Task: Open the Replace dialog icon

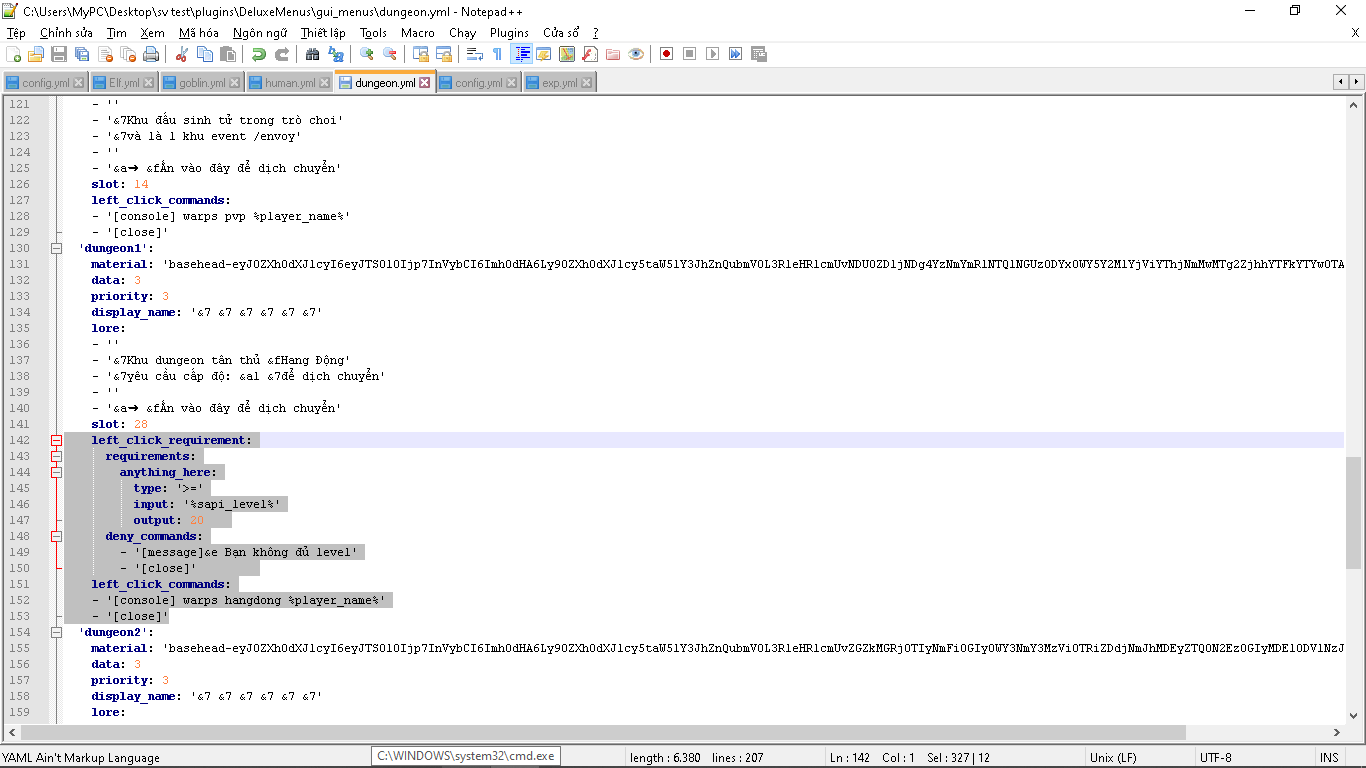Action: point(336,54)
